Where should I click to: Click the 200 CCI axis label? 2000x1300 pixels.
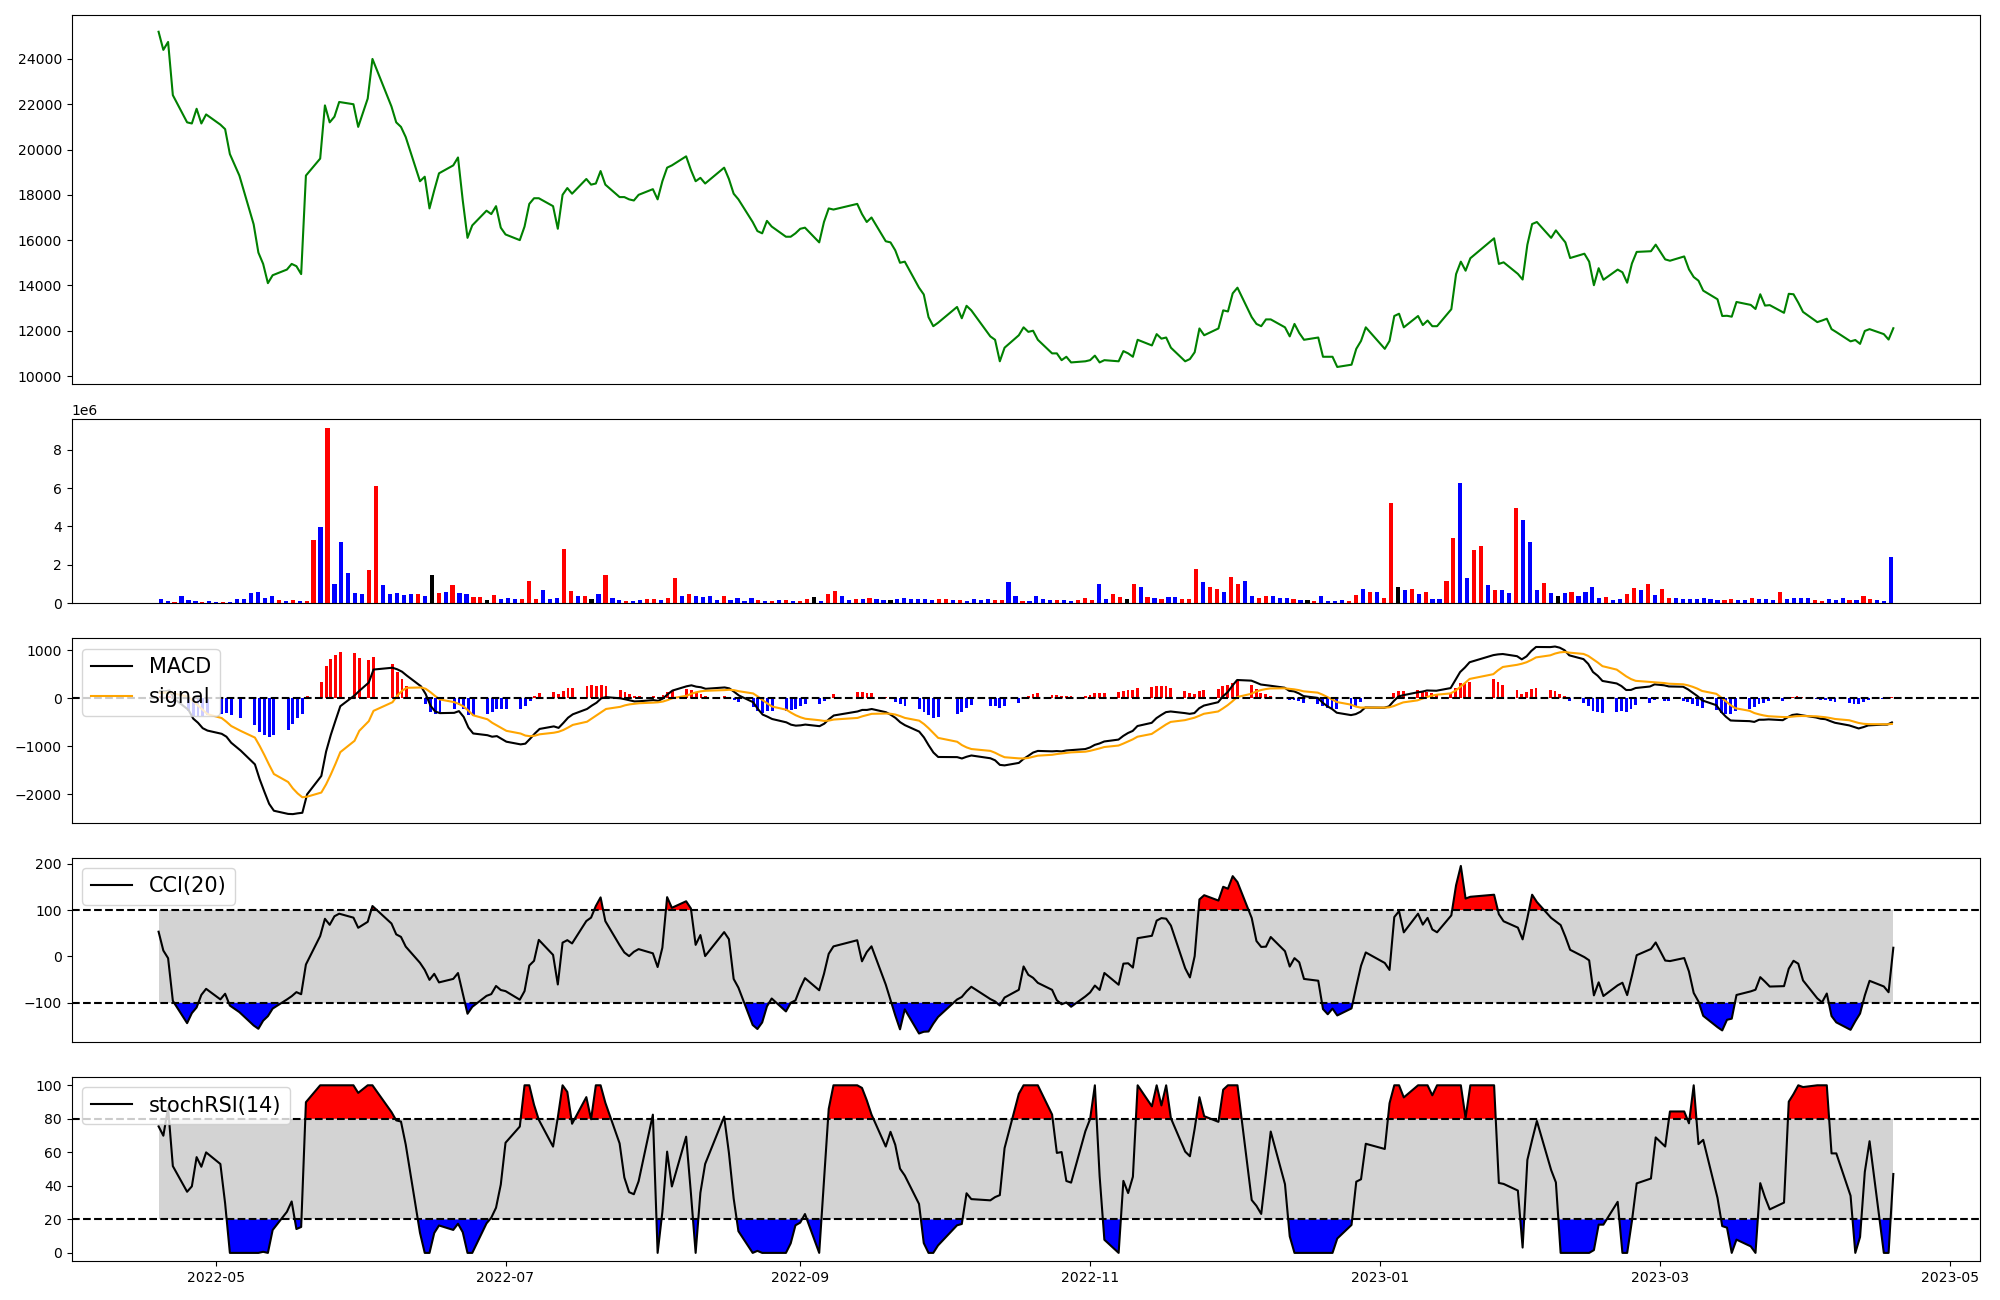(x=50, y=864)
